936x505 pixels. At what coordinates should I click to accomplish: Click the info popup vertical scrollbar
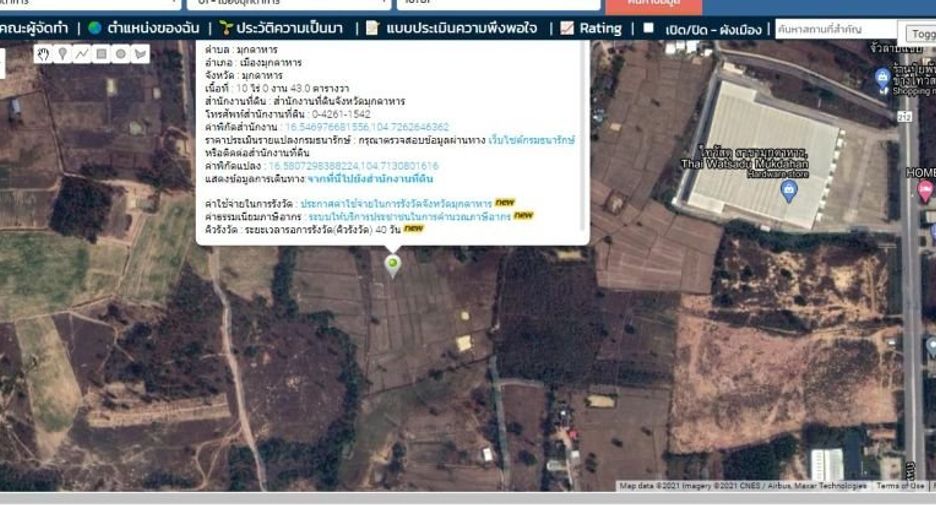[x=585, y=137]
